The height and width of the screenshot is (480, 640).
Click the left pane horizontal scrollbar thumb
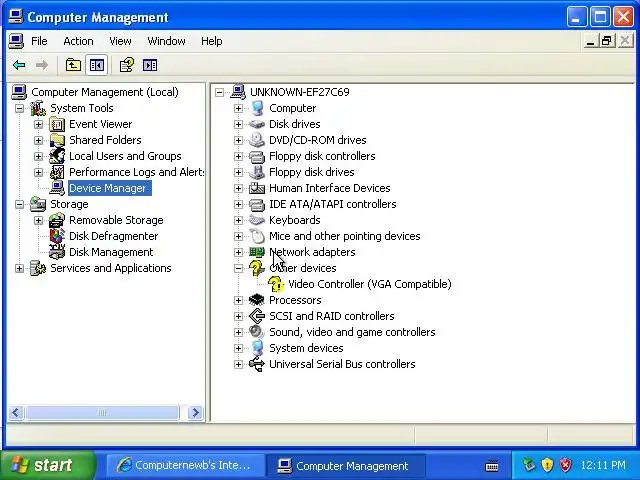click(x=102, y=413)
